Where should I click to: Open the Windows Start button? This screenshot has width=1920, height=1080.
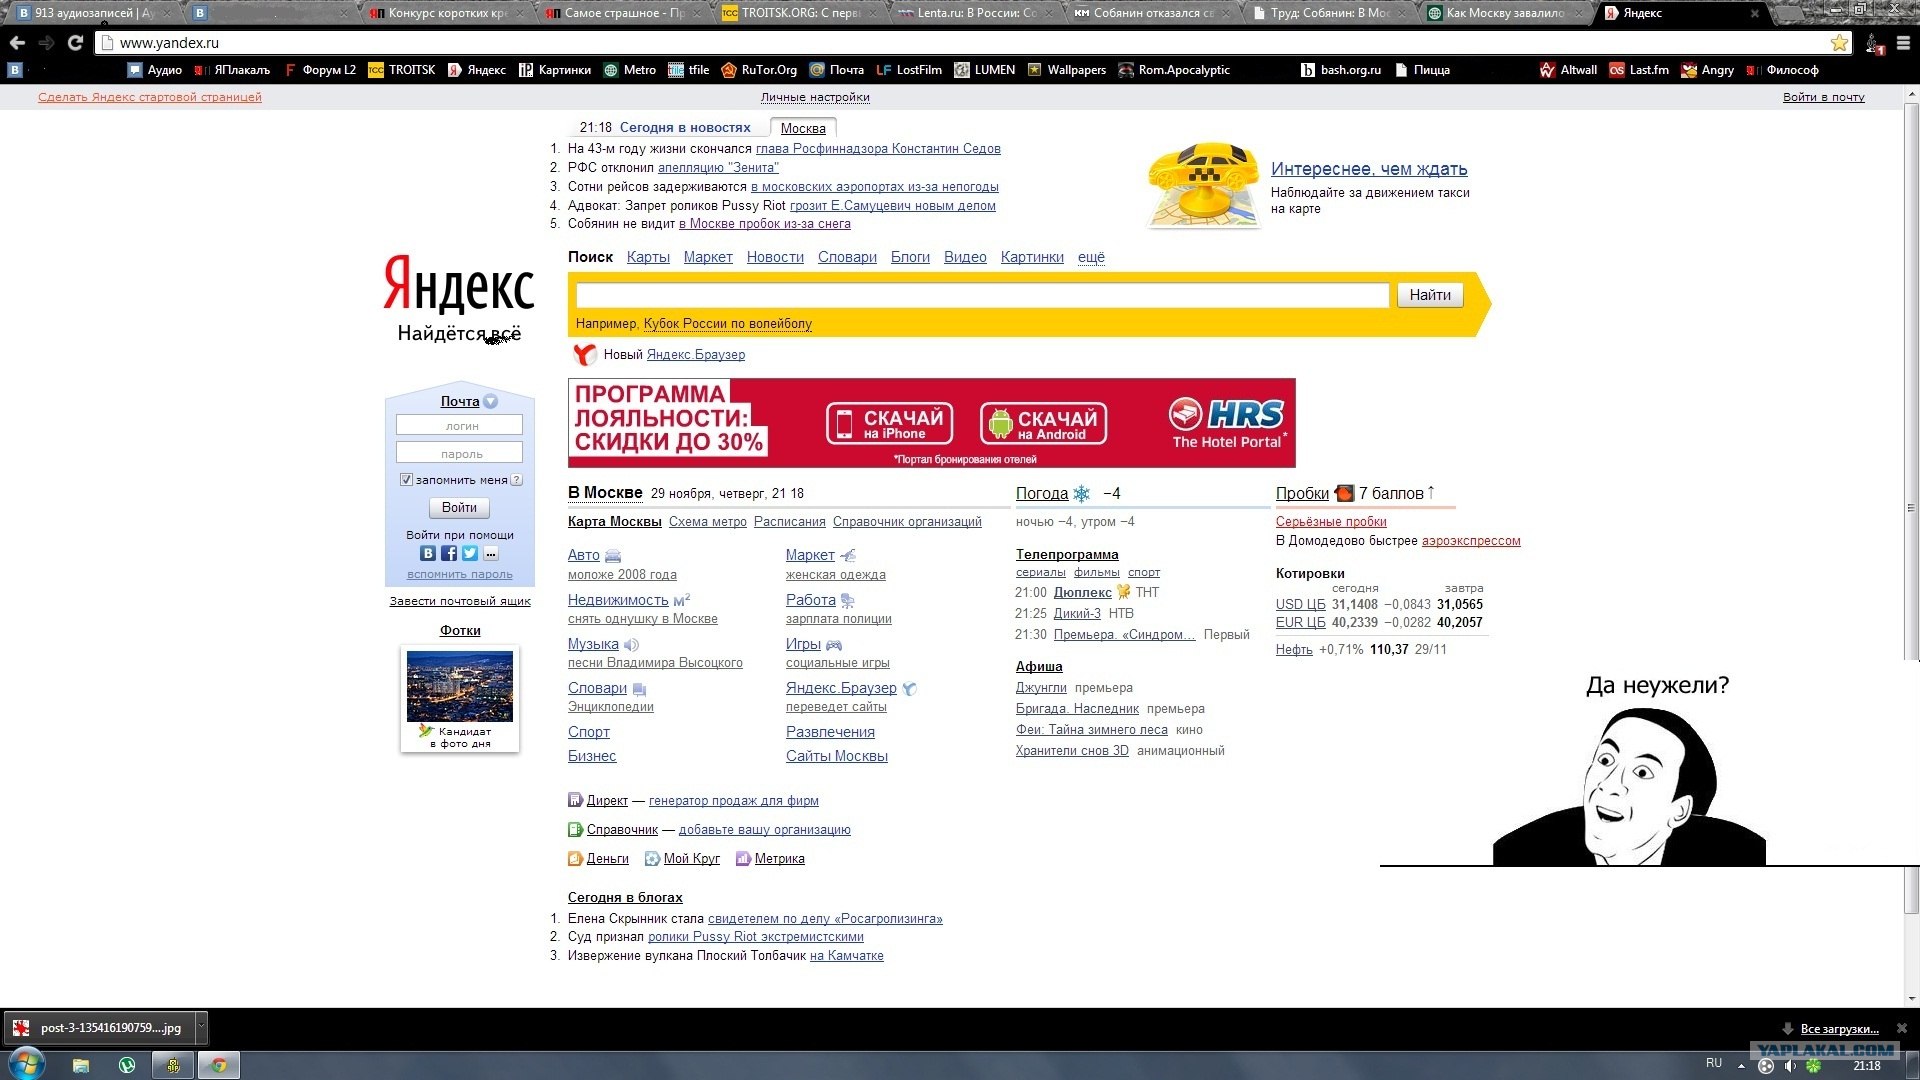27,1064
